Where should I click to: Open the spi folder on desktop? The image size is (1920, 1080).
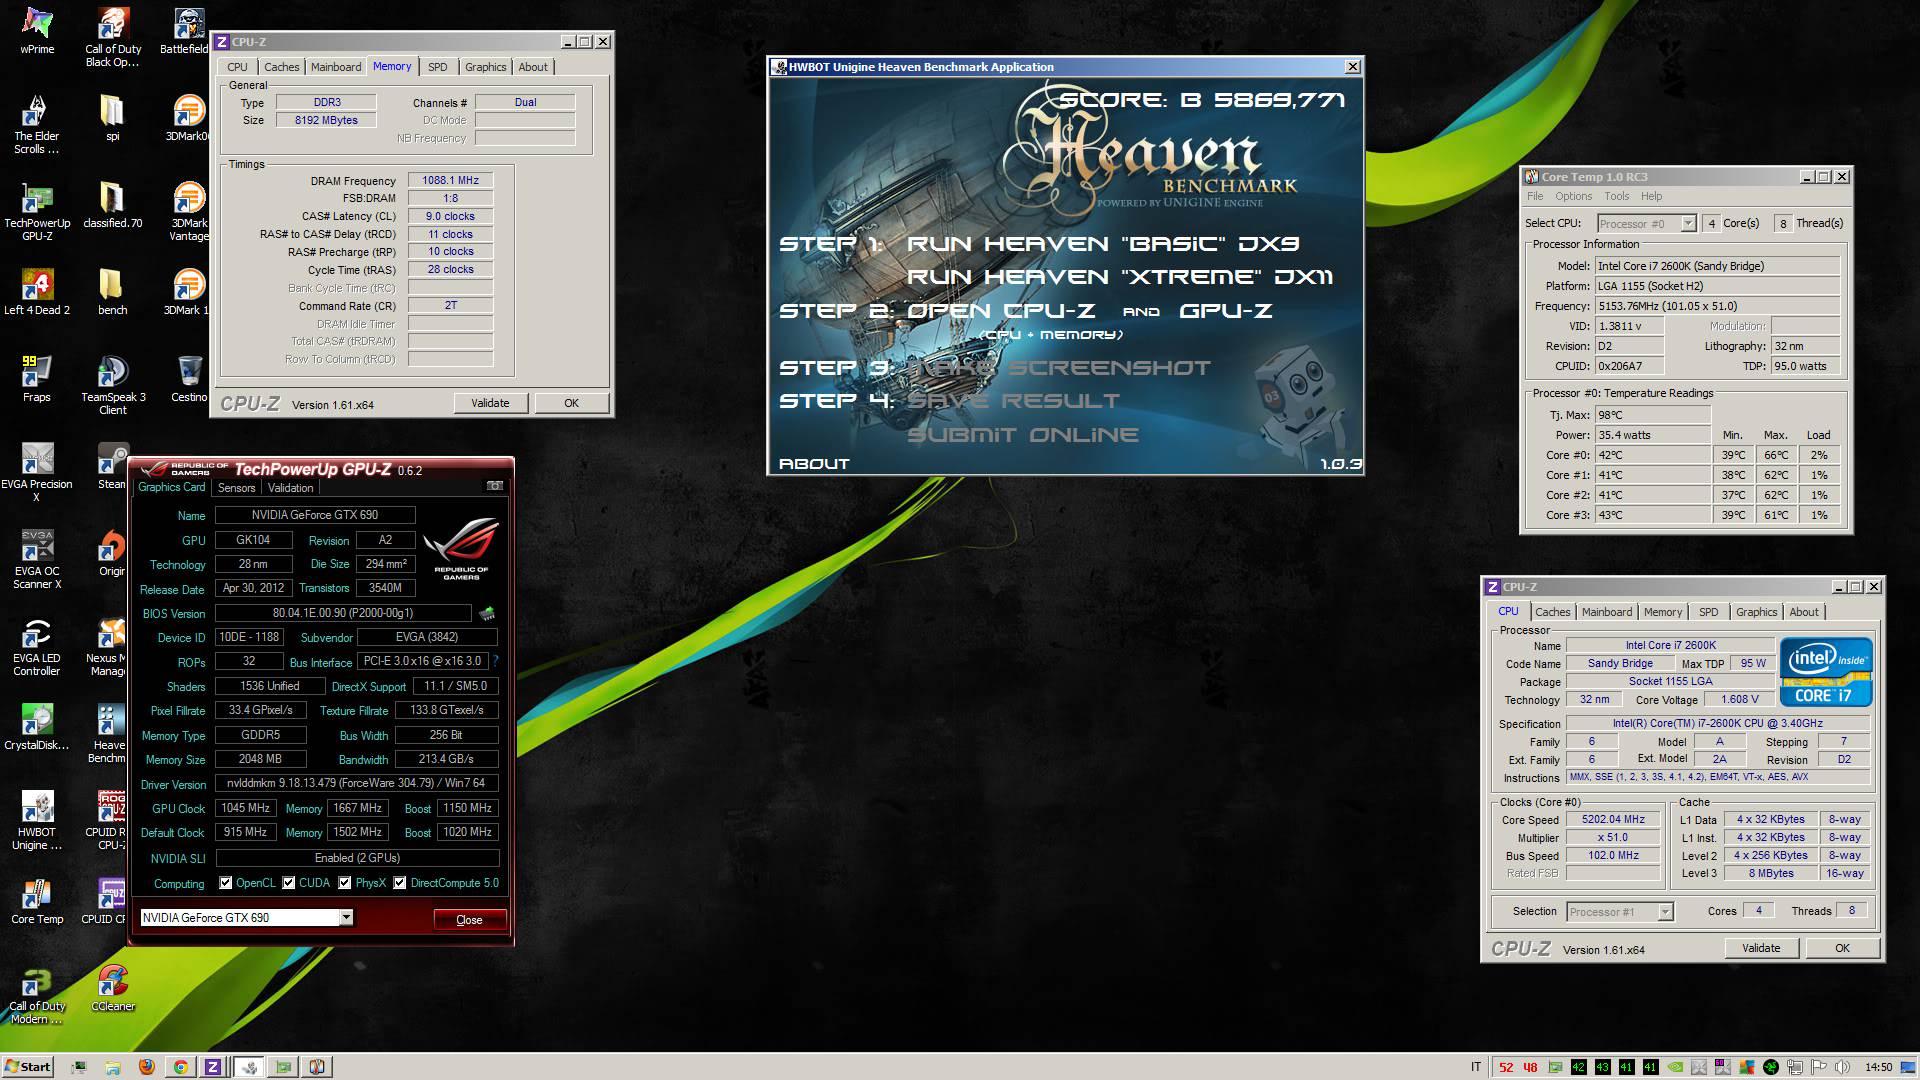click(112, 119)
